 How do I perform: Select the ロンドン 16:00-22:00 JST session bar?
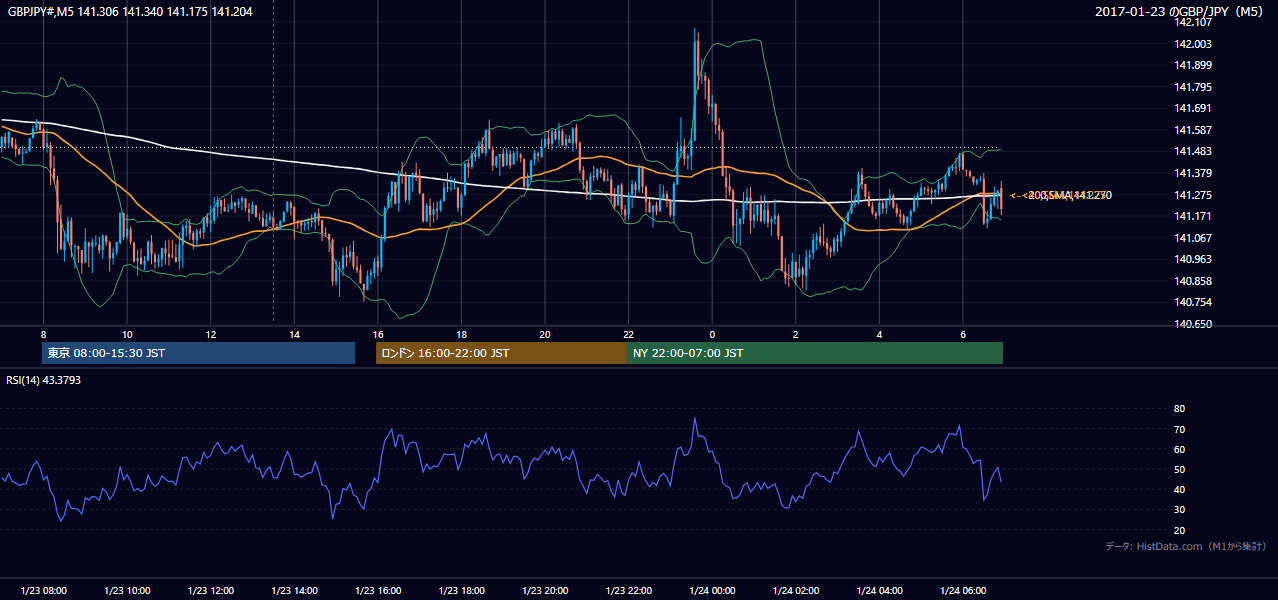coord(501,353)
